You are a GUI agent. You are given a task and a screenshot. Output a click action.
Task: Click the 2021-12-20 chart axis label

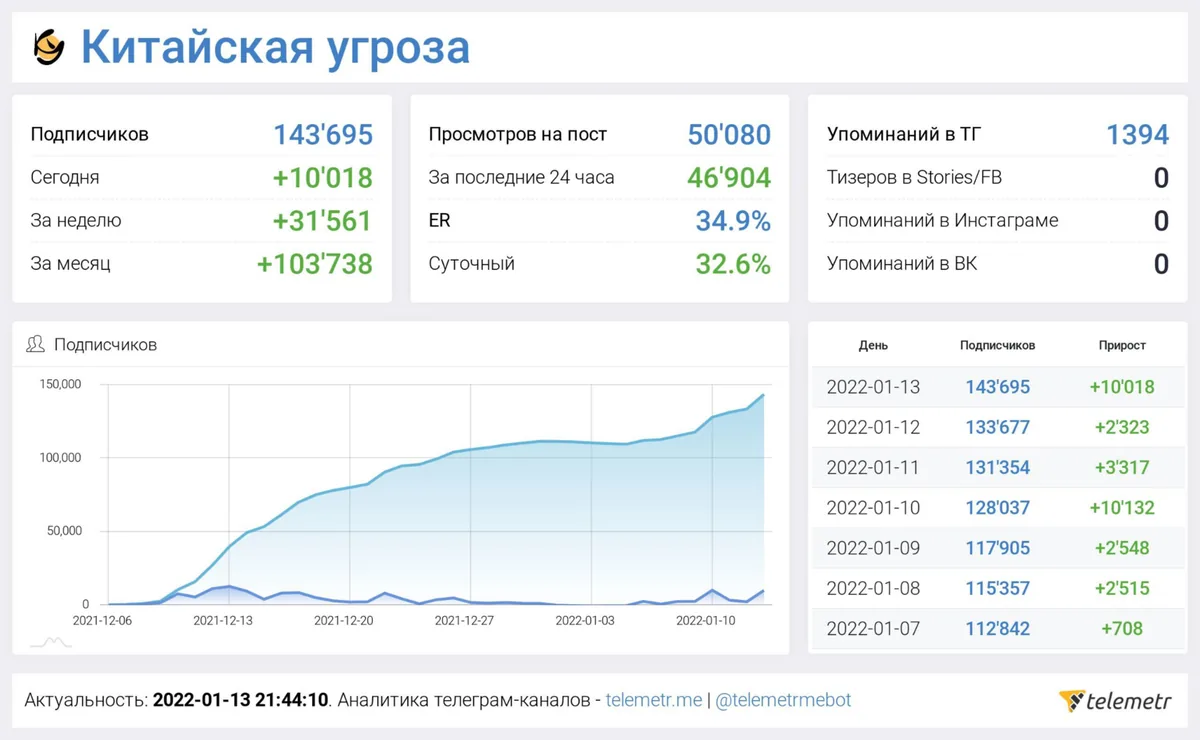click(x=343, y=620)
